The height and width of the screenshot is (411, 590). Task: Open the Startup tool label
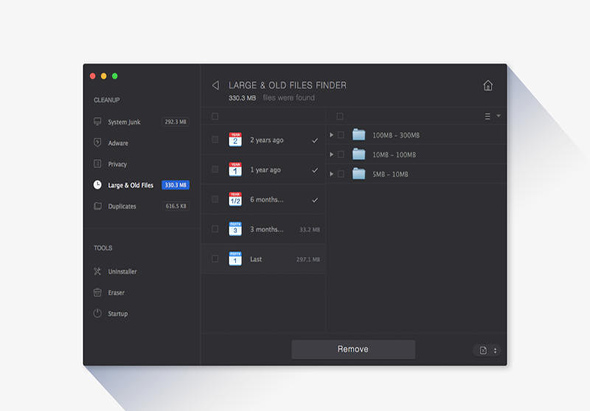118,314
